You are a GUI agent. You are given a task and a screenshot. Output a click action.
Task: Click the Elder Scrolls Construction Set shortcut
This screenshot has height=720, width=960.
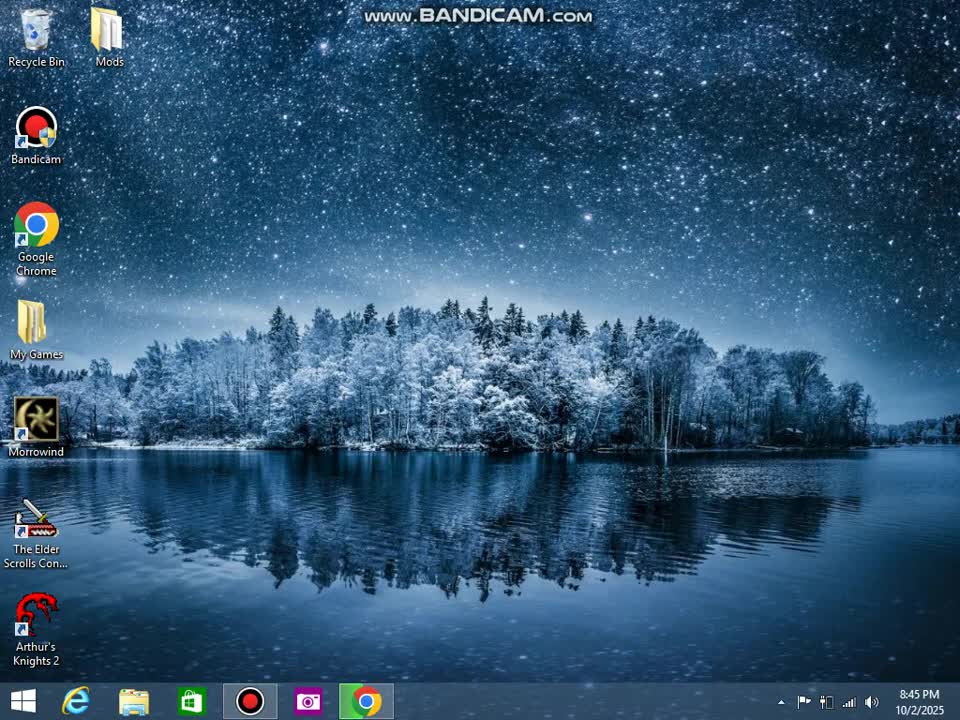pos(36,518)
